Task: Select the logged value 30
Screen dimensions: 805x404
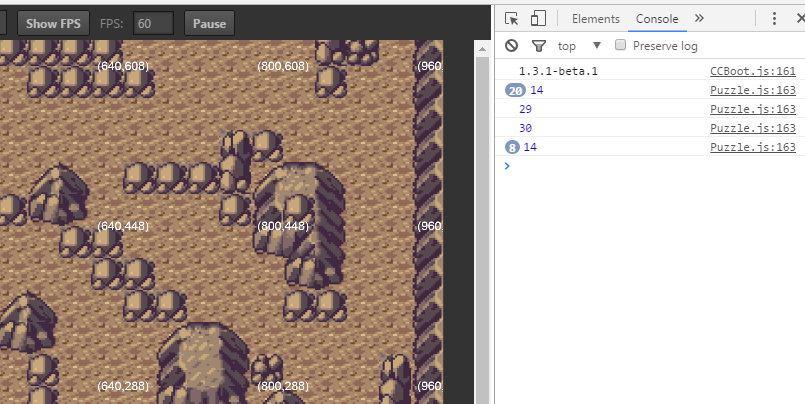Action: pyautogui.click(x=525, y=128)
